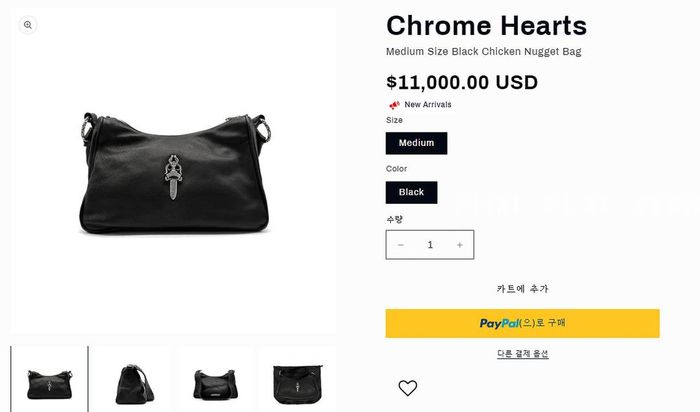Image resolution: width=700 pixels, height=412 pixels.
Task: Add to cart using 카트에 추가 button
Action: pos(522,289)
